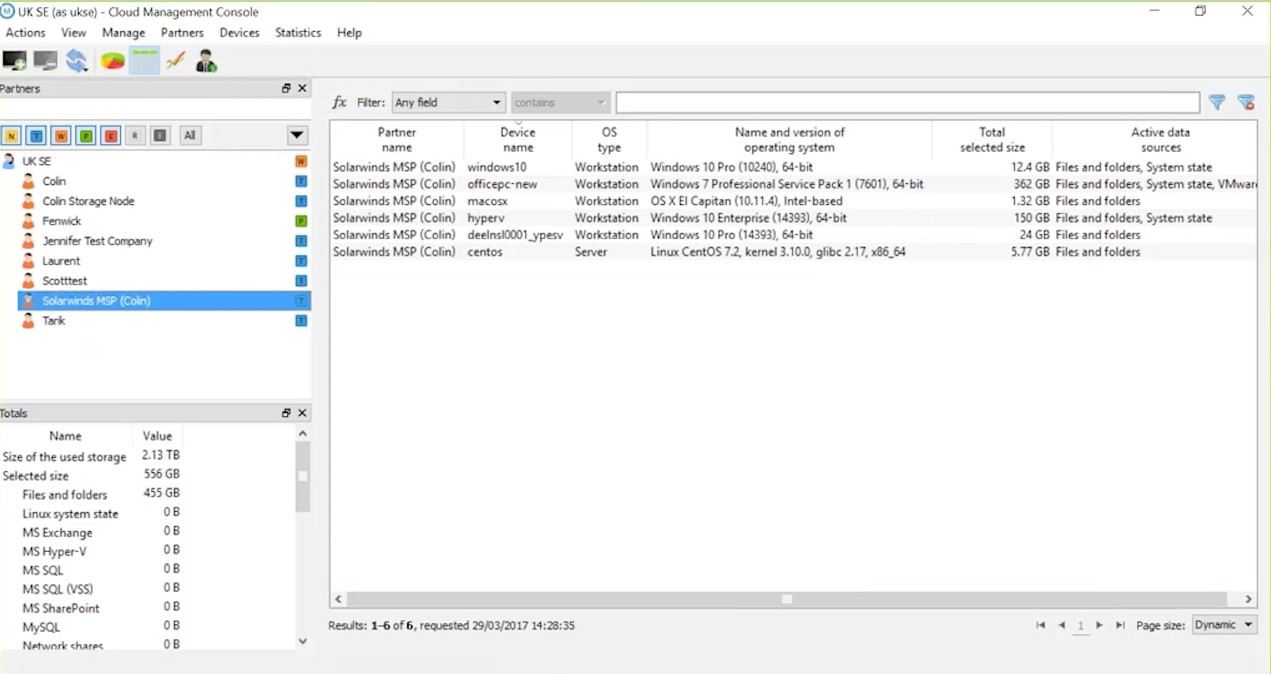1271x674 pixels.
Task: Click the horizontal scrollbar thumb in device table
Action: point(787,599)
